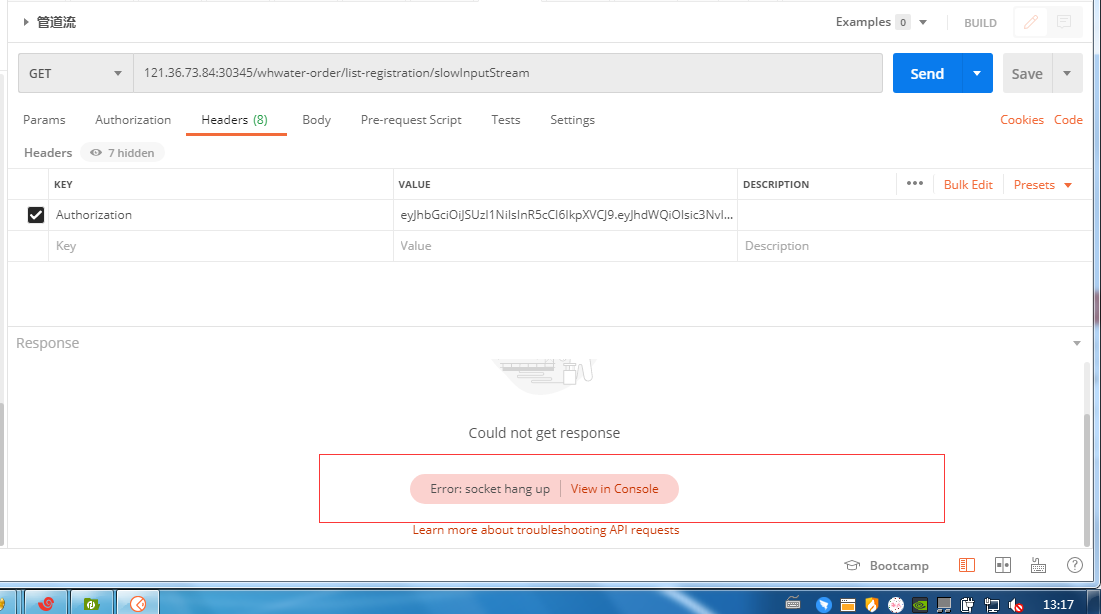Open the Pre-request Script tab
Image resolution: width=1101 pixels, height=614 pixels.
click(x=411, y=119)
